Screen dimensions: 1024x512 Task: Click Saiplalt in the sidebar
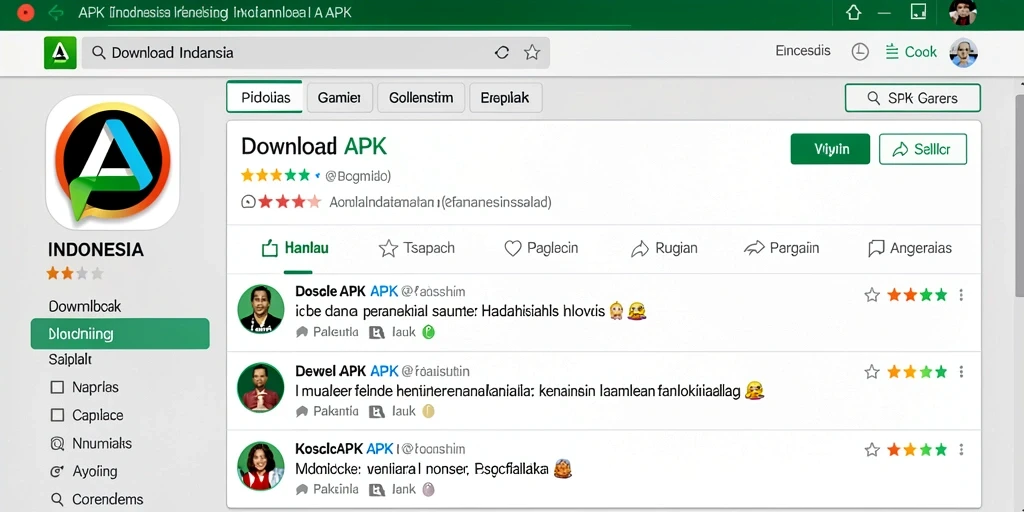[x=70, y=359]
